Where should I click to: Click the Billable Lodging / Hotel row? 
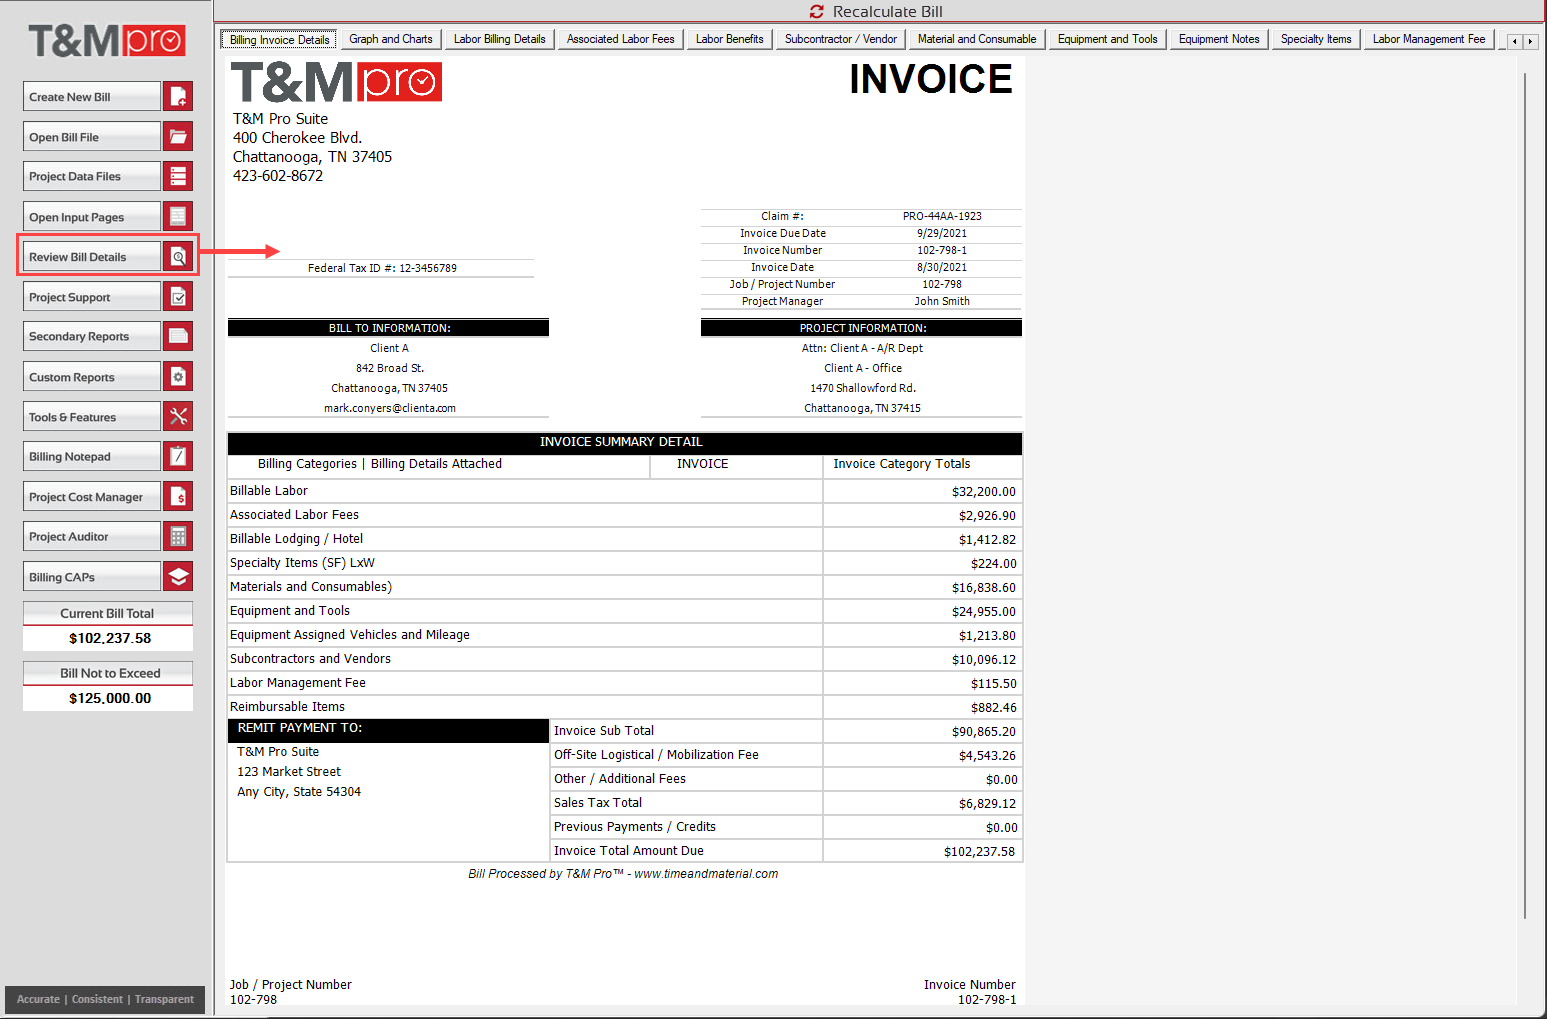coord(625,539)
